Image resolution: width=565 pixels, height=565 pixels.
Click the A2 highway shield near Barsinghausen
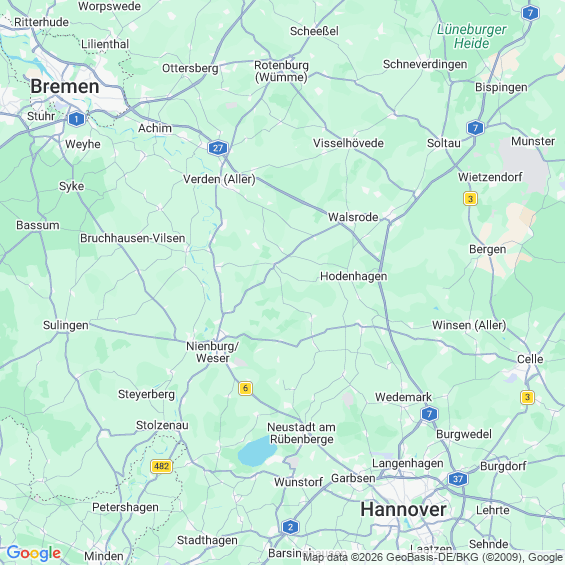(x=290, y=527)
